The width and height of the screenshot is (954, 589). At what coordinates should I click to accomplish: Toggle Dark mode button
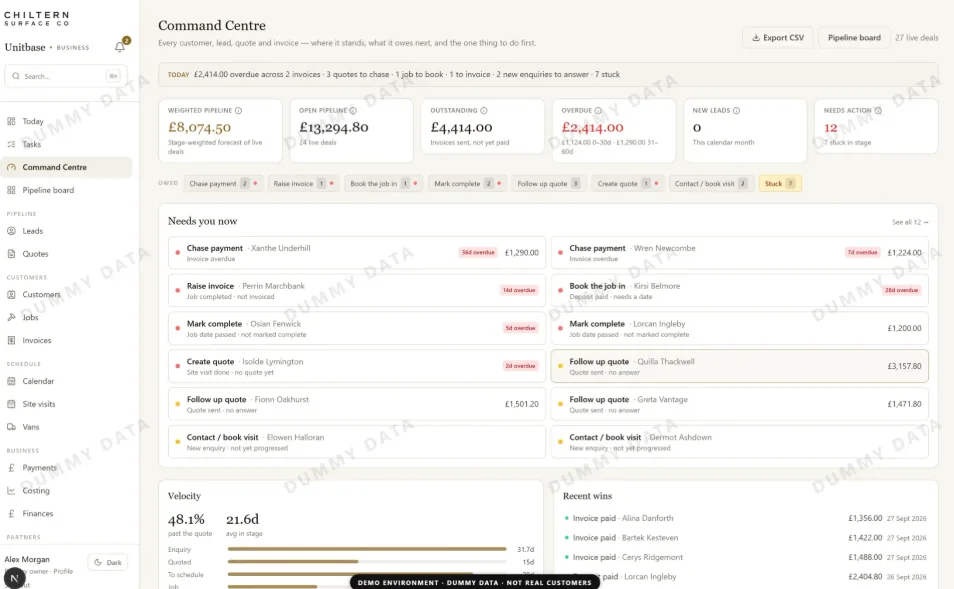click(x=108, y=562)
